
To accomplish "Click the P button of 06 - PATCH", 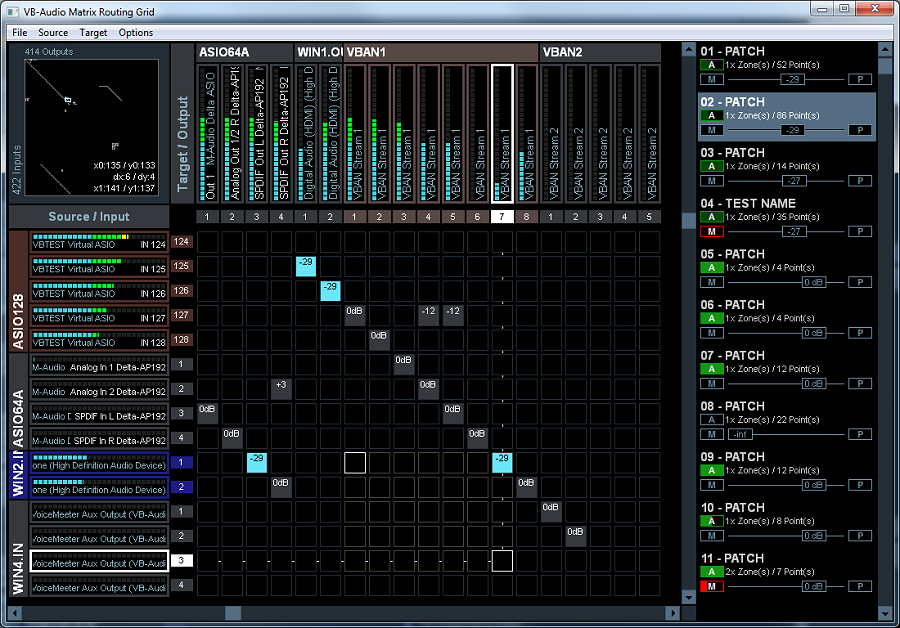I will pyautogui.click(x=860, y=333).
